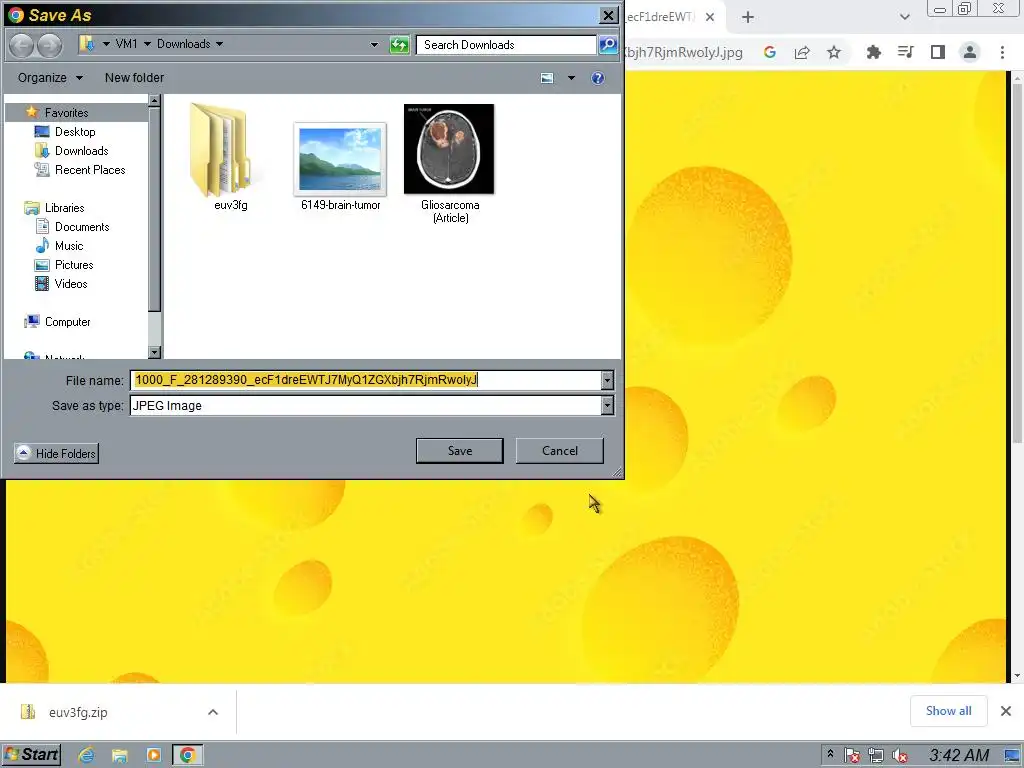
Task: Click the navigation pane scroll down arrow
Action: 155,353
